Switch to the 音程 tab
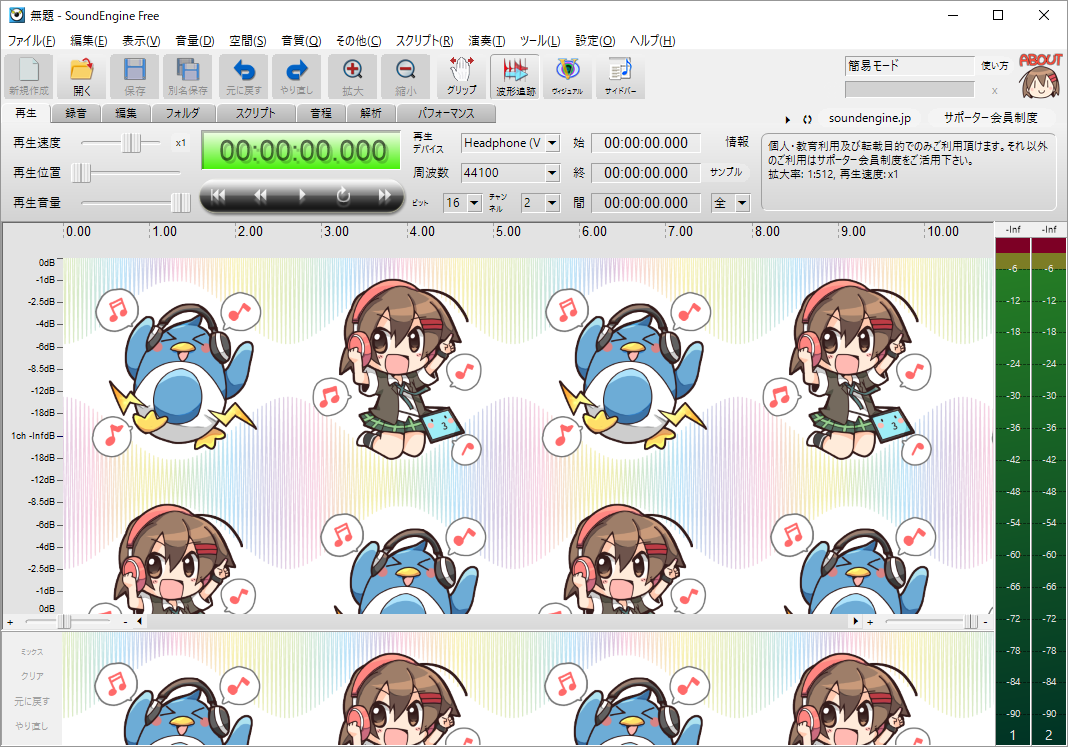This screenshot has height=747, width=1068. (x=321, y=113)
